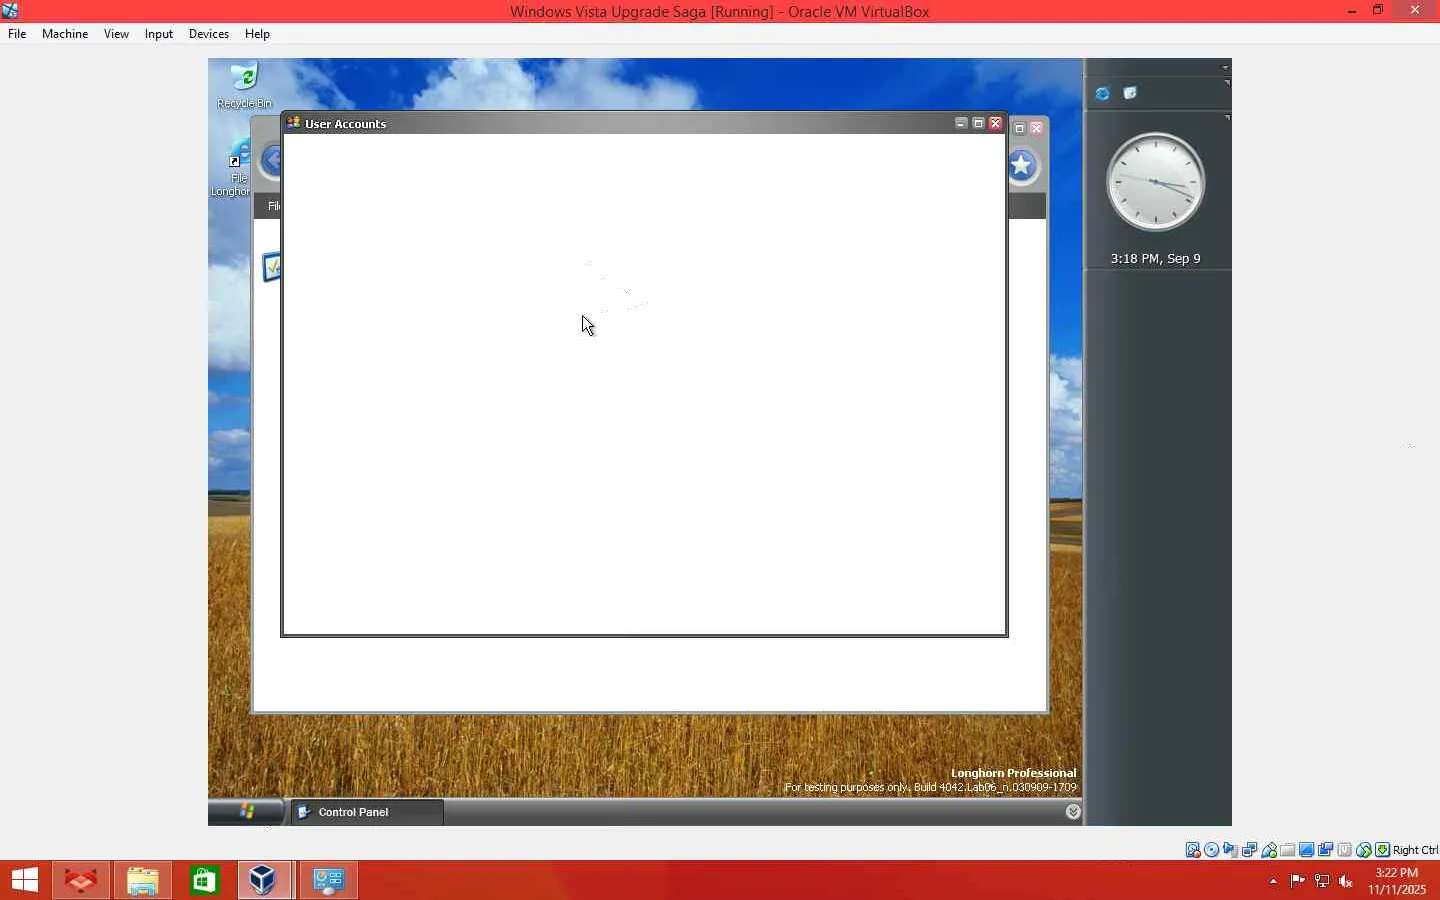Viewport: 1440px width, 900px height.
Task: Open the topmost sidebar options arrow
Action: point(1225,67)
